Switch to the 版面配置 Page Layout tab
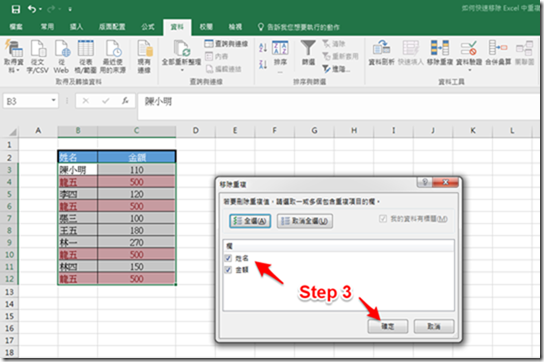The image size is (544, 362). click(x=112, y=27)
